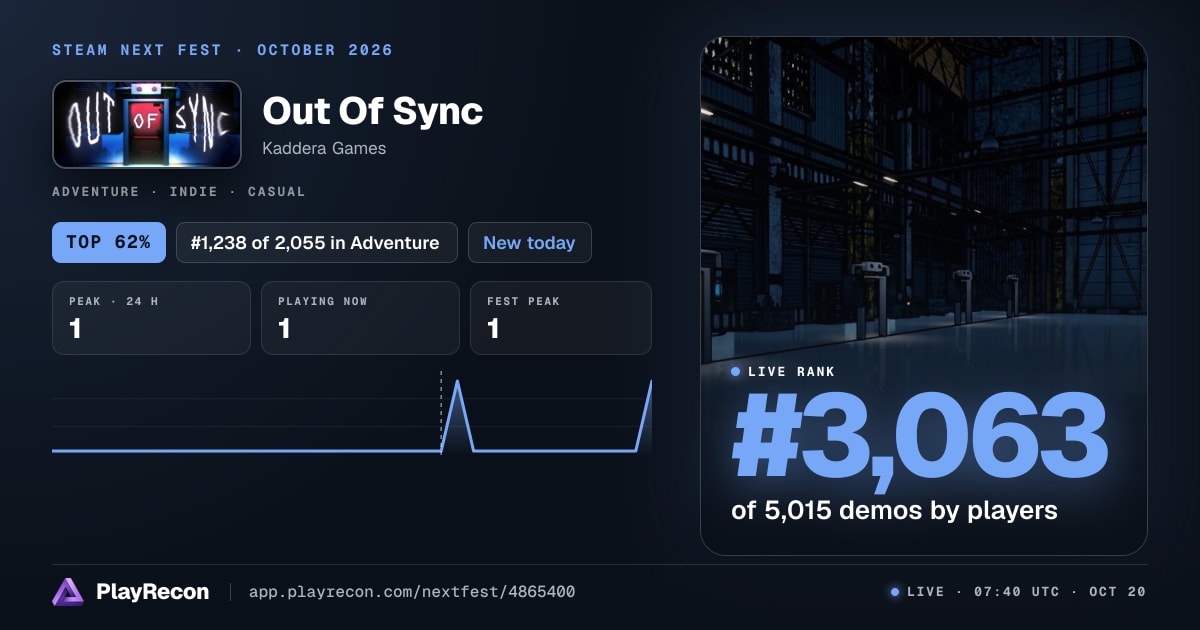Click the Kaddera Games developer name
The image size is (1200, 630).
click(x=324, y=148)
